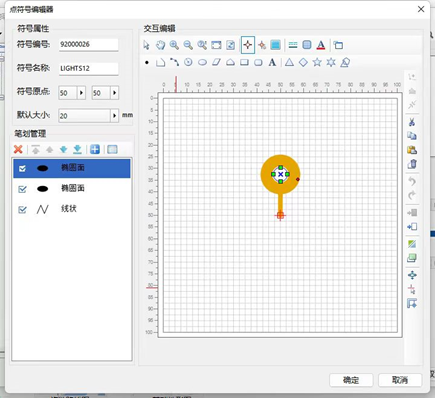Uncheck the second 椭圆面 stroke checkbox
435x398 pixels.
22,189
